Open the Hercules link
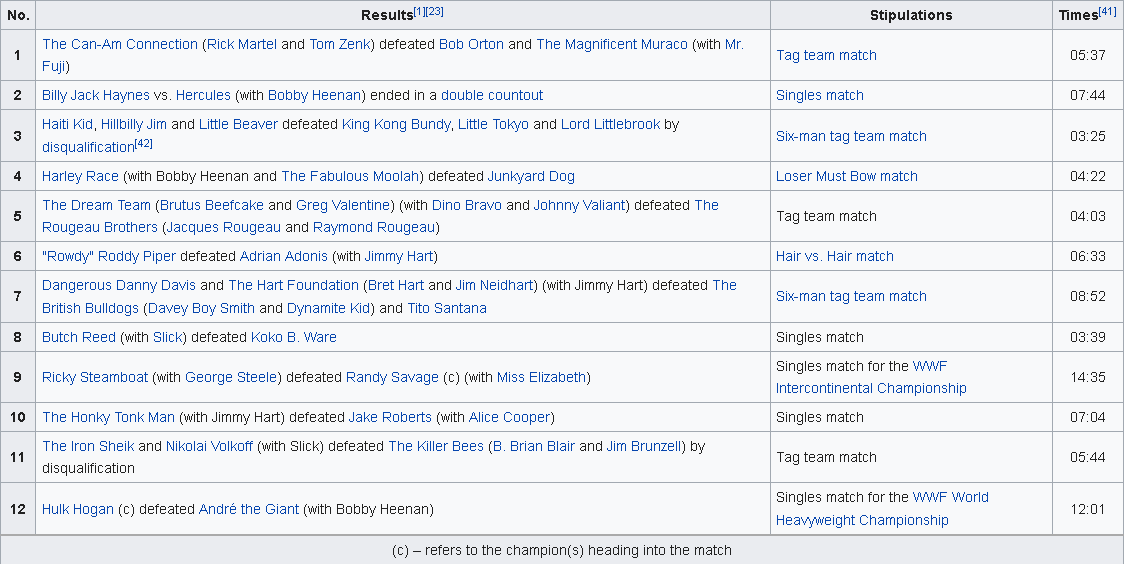Image resolution: width=1124 pixels, height=564 pixels. (203, 95)
